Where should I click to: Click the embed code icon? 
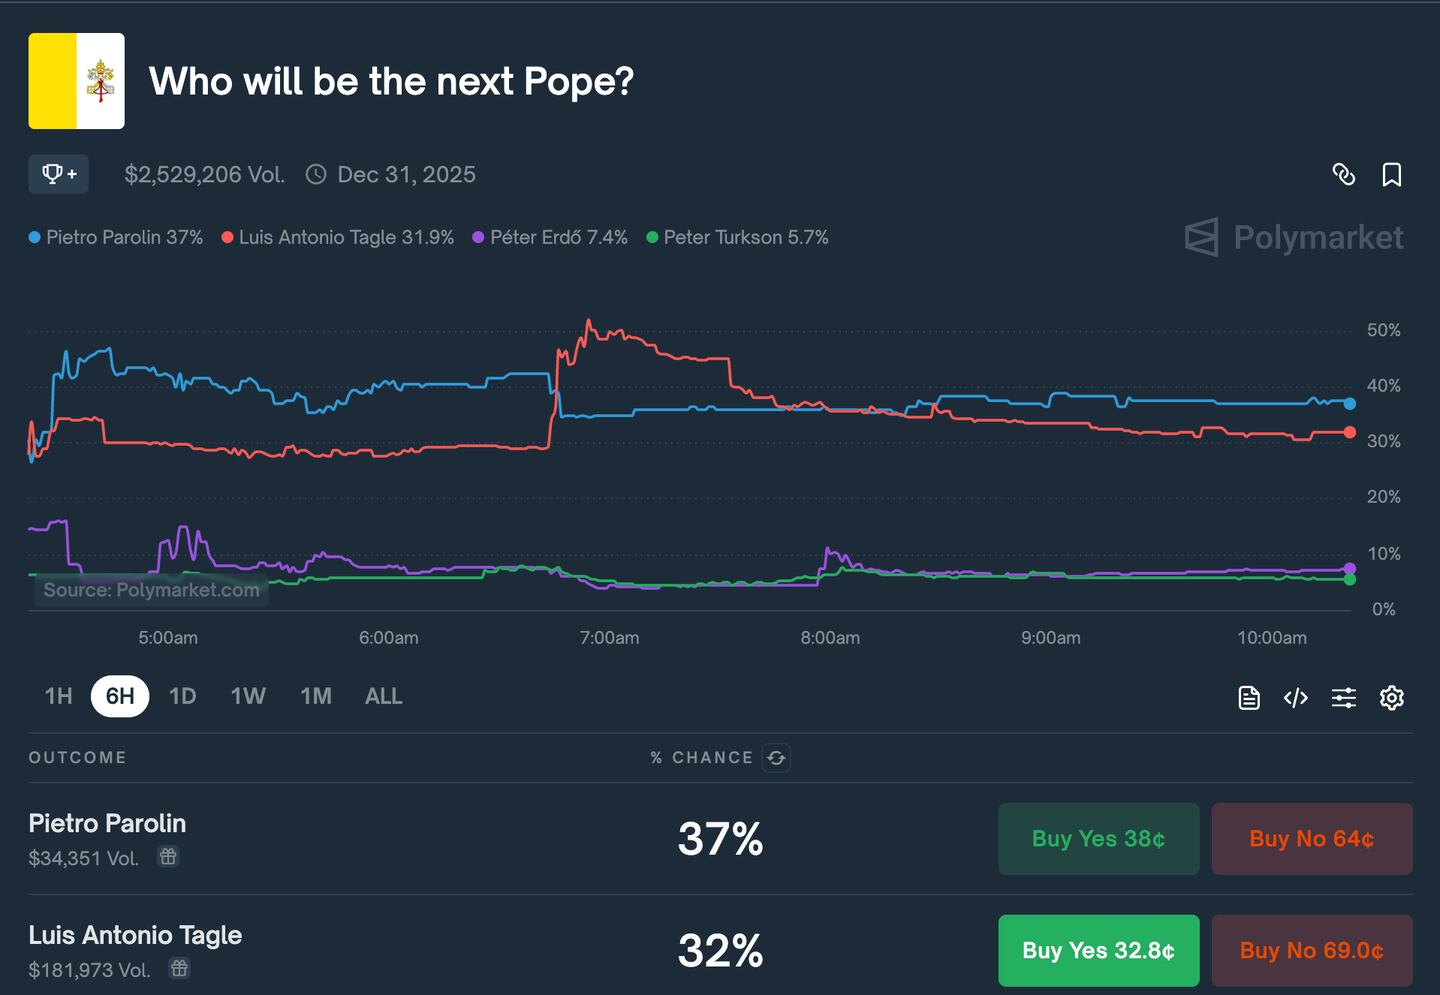(x=1295, y=697)
